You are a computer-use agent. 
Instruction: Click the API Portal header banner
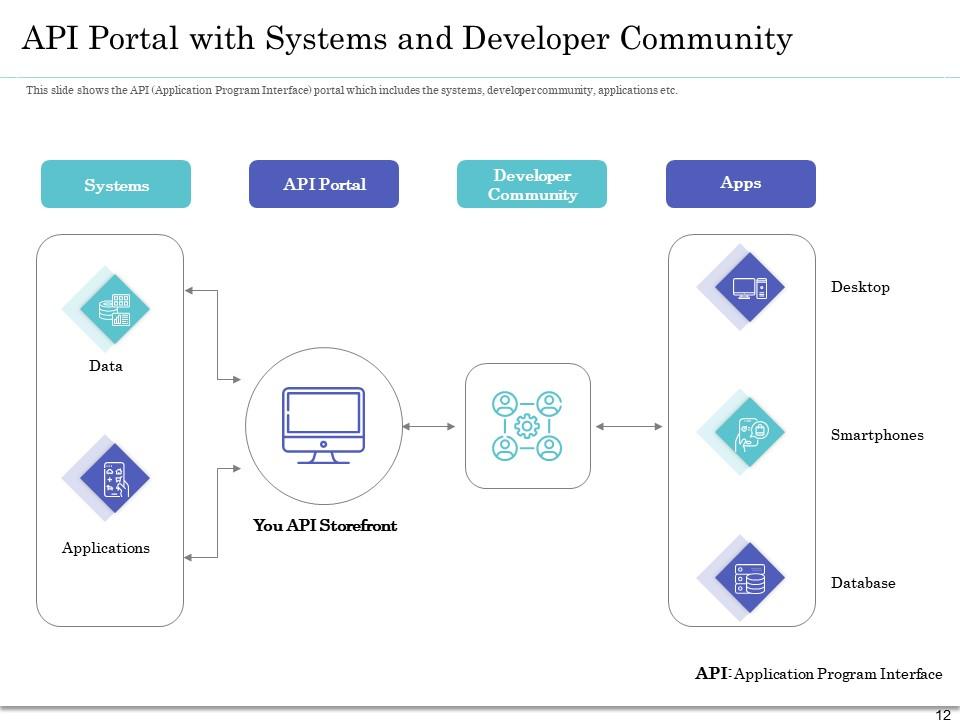pyautogui.click(x=324, y=184)
